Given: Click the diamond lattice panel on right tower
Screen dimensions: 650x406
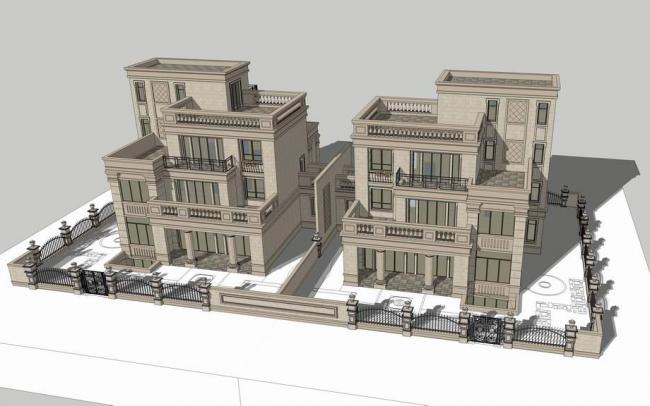Looking at the screenshot, I should (x=516, y=112).
